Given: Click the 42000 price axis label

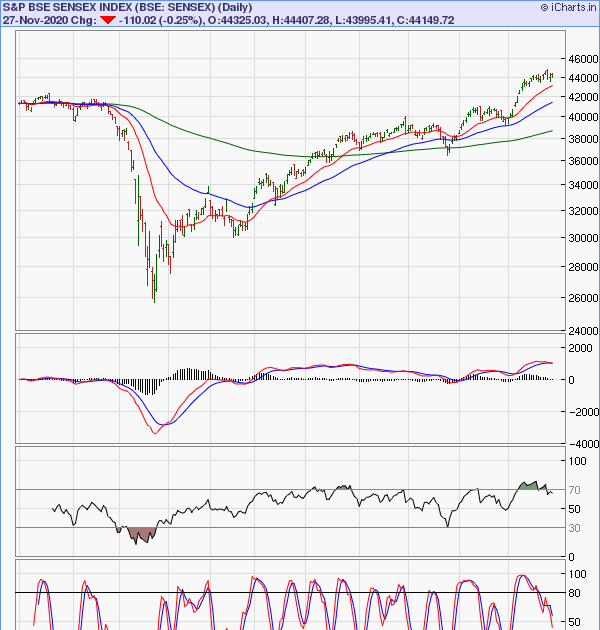Looking at the screenshot, I should coord(583,97).
